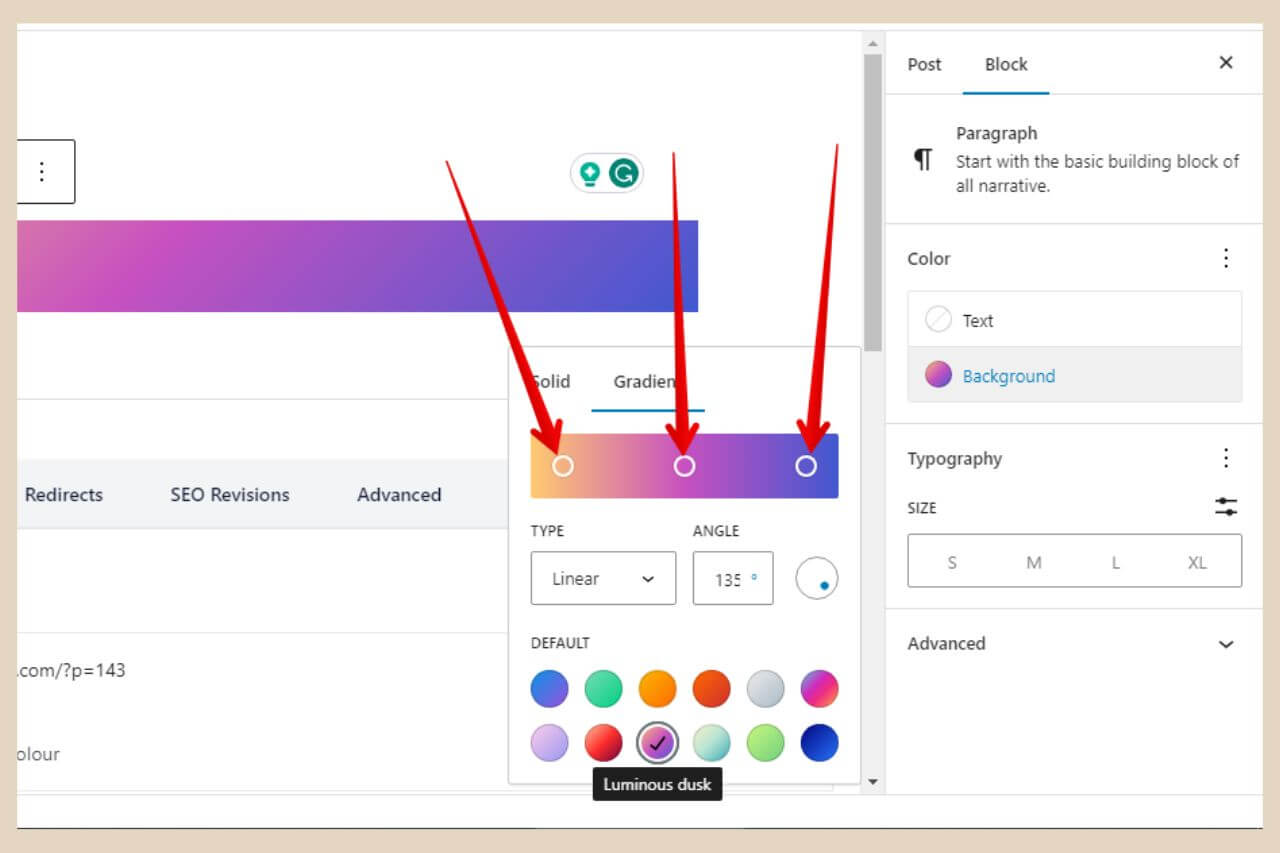Set font size to M

click(1034, 562)
